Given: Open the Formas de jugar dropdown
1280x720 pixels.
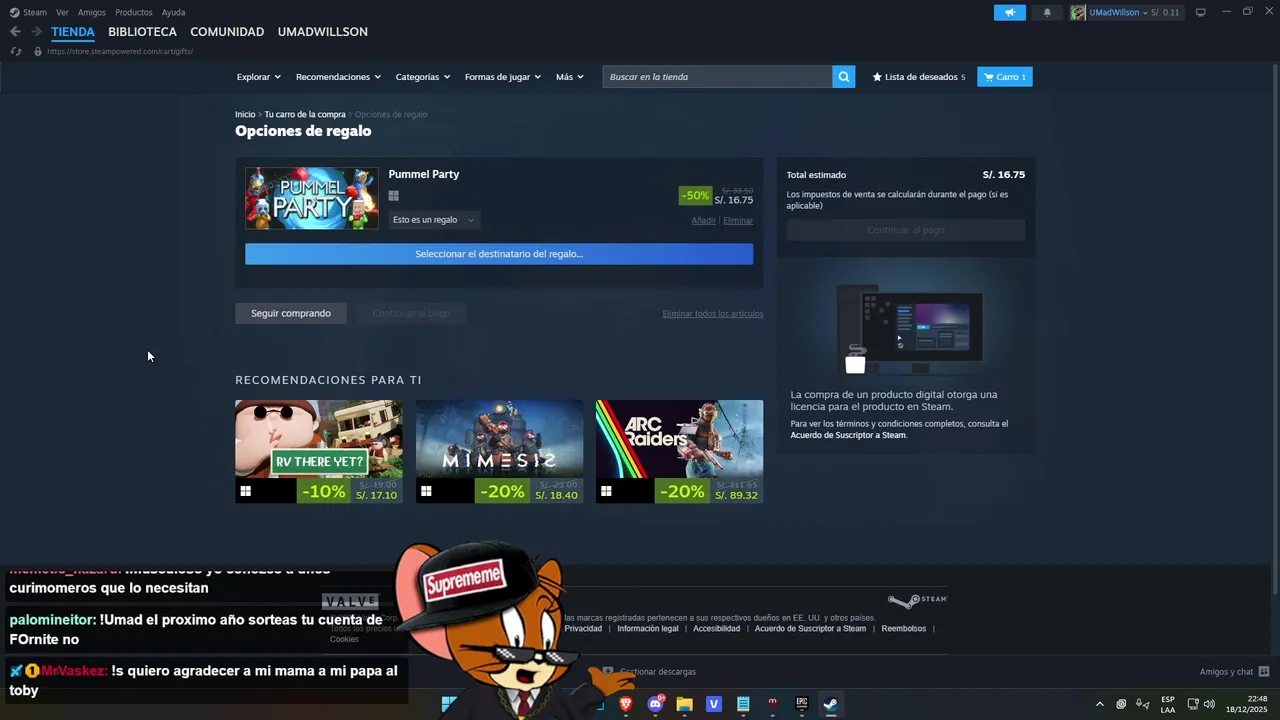Looking at the screenshot, I should point(502,77).
